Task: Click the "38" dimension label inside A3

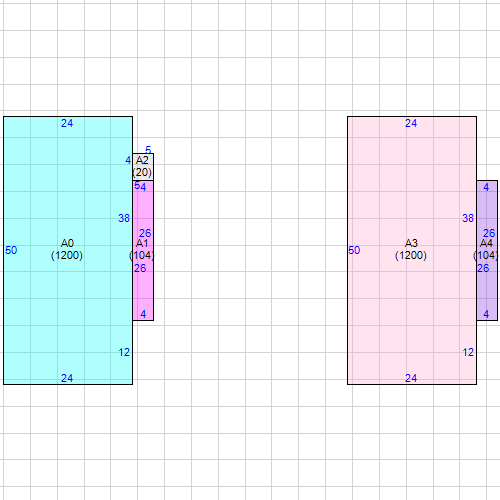Action: point(468,218)
